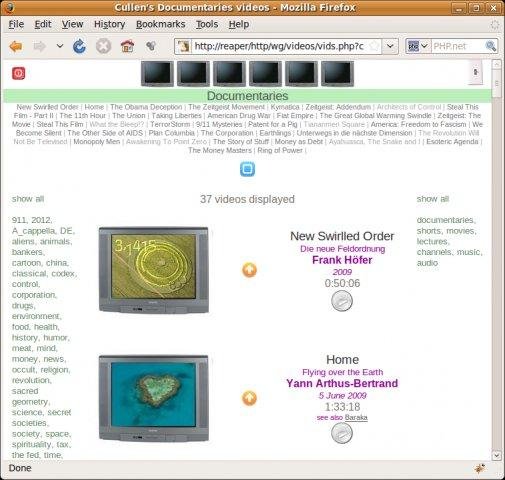Open the Tools menu
The height and width of the screenshot is (480, 505).
point(207,24)
